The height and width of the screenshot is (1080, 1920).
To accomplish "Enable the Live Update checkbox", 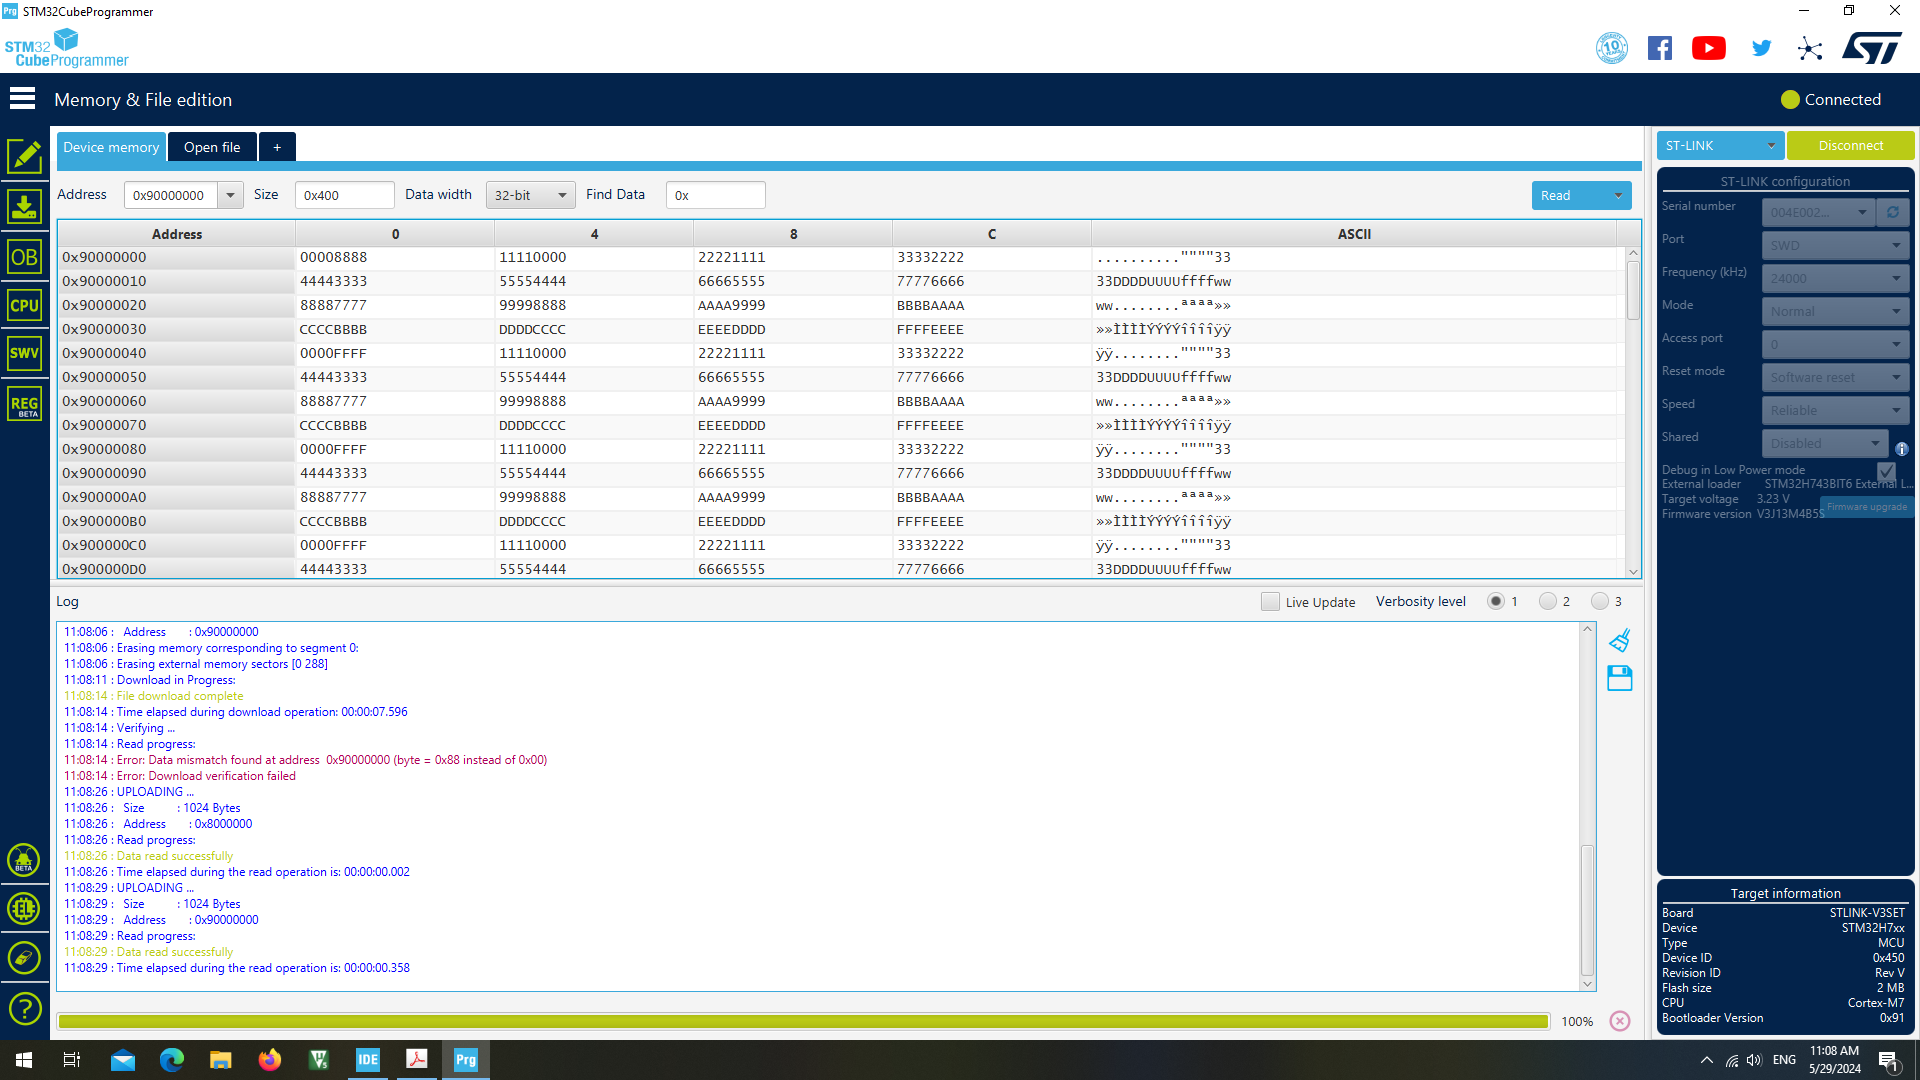I will pyautogui.click(x=1270, y=602).
